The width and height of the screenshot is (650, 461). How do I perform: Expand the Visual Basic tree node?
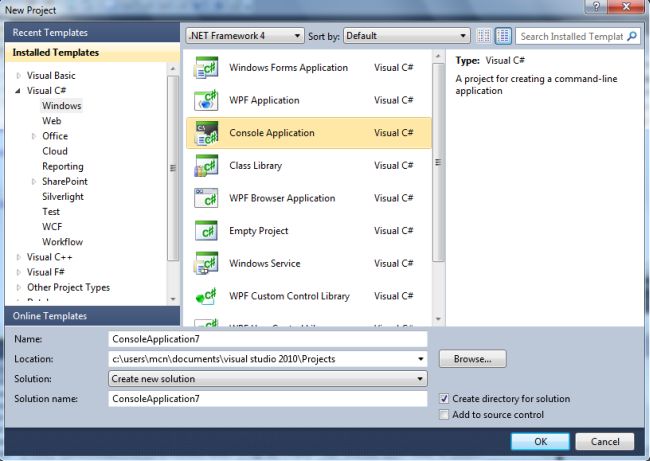point(19,75)
